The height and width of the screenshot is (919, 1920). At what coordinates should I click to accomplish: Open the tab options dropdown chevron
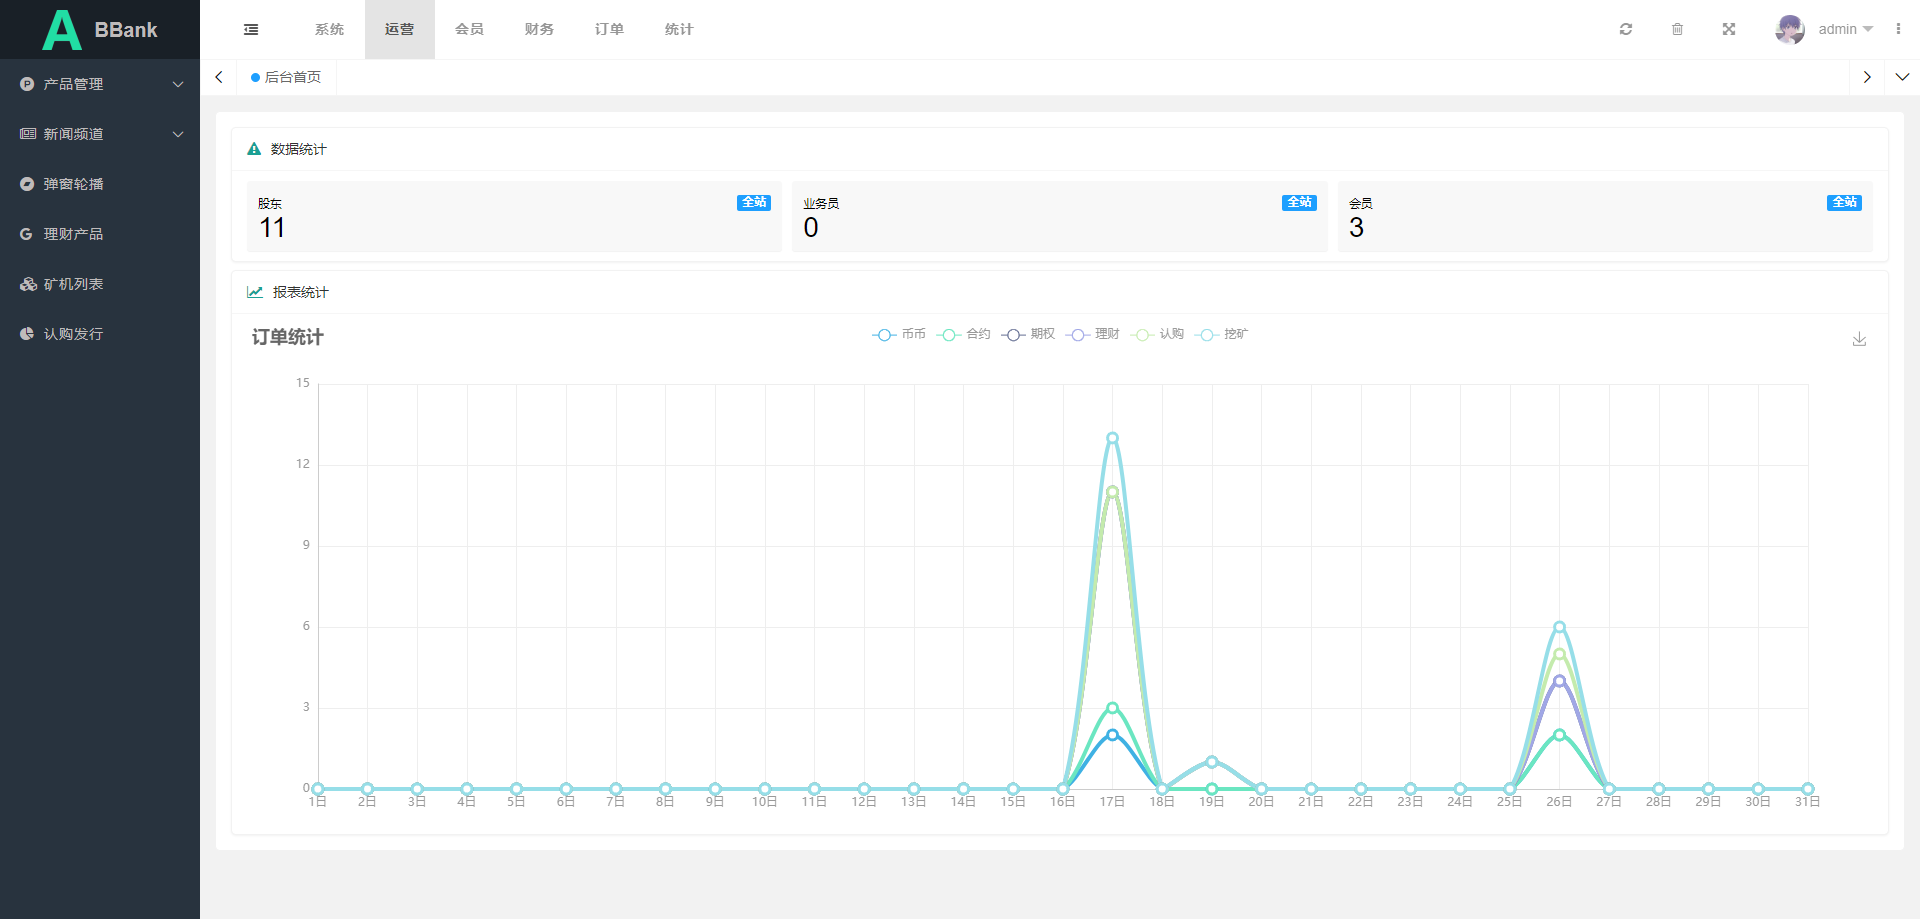point(1902,77)
